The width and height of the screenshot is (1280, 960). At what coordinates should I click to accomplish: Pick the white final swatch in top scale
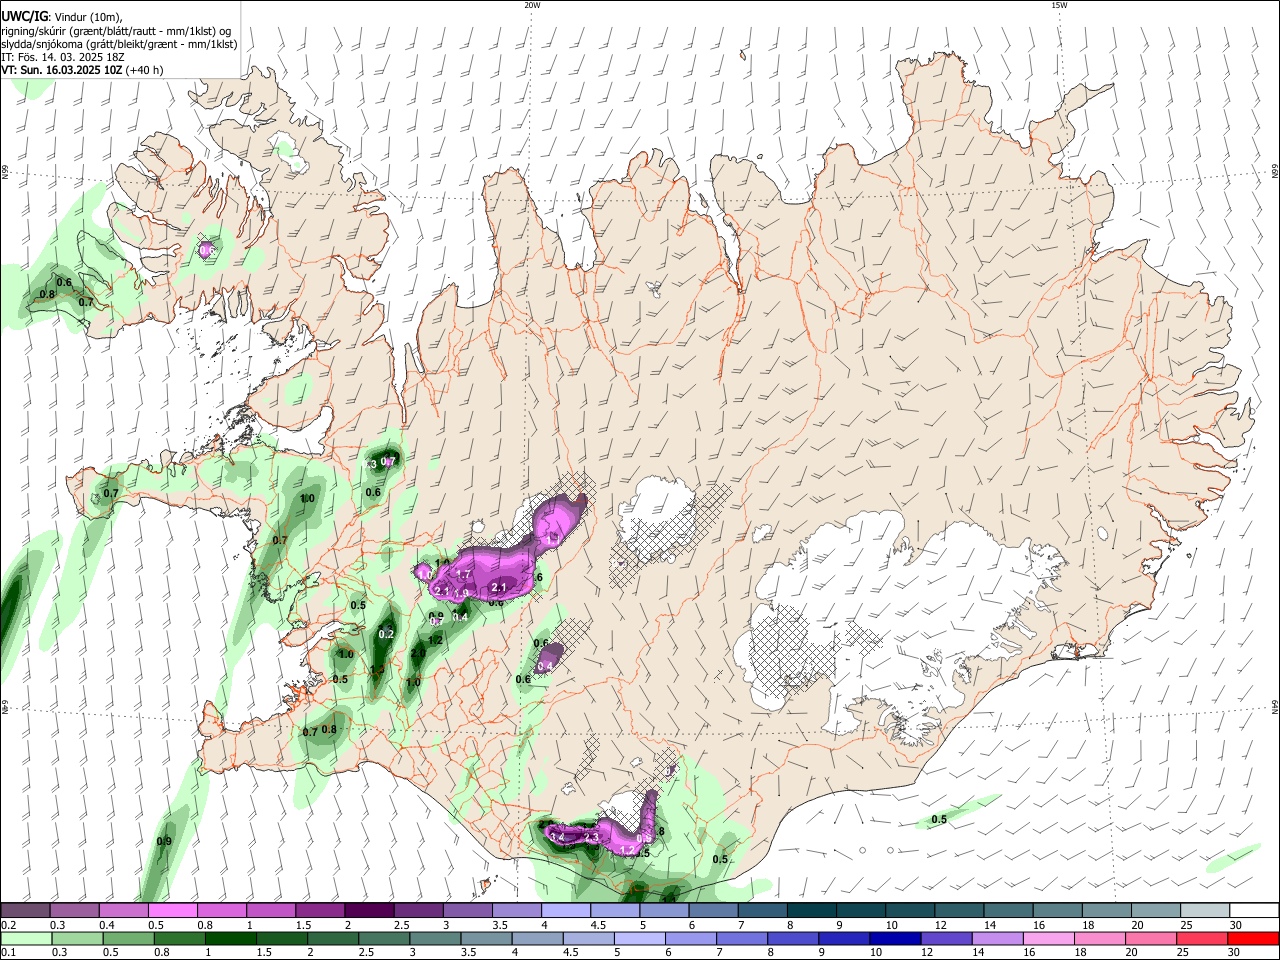pos(1253,911)
